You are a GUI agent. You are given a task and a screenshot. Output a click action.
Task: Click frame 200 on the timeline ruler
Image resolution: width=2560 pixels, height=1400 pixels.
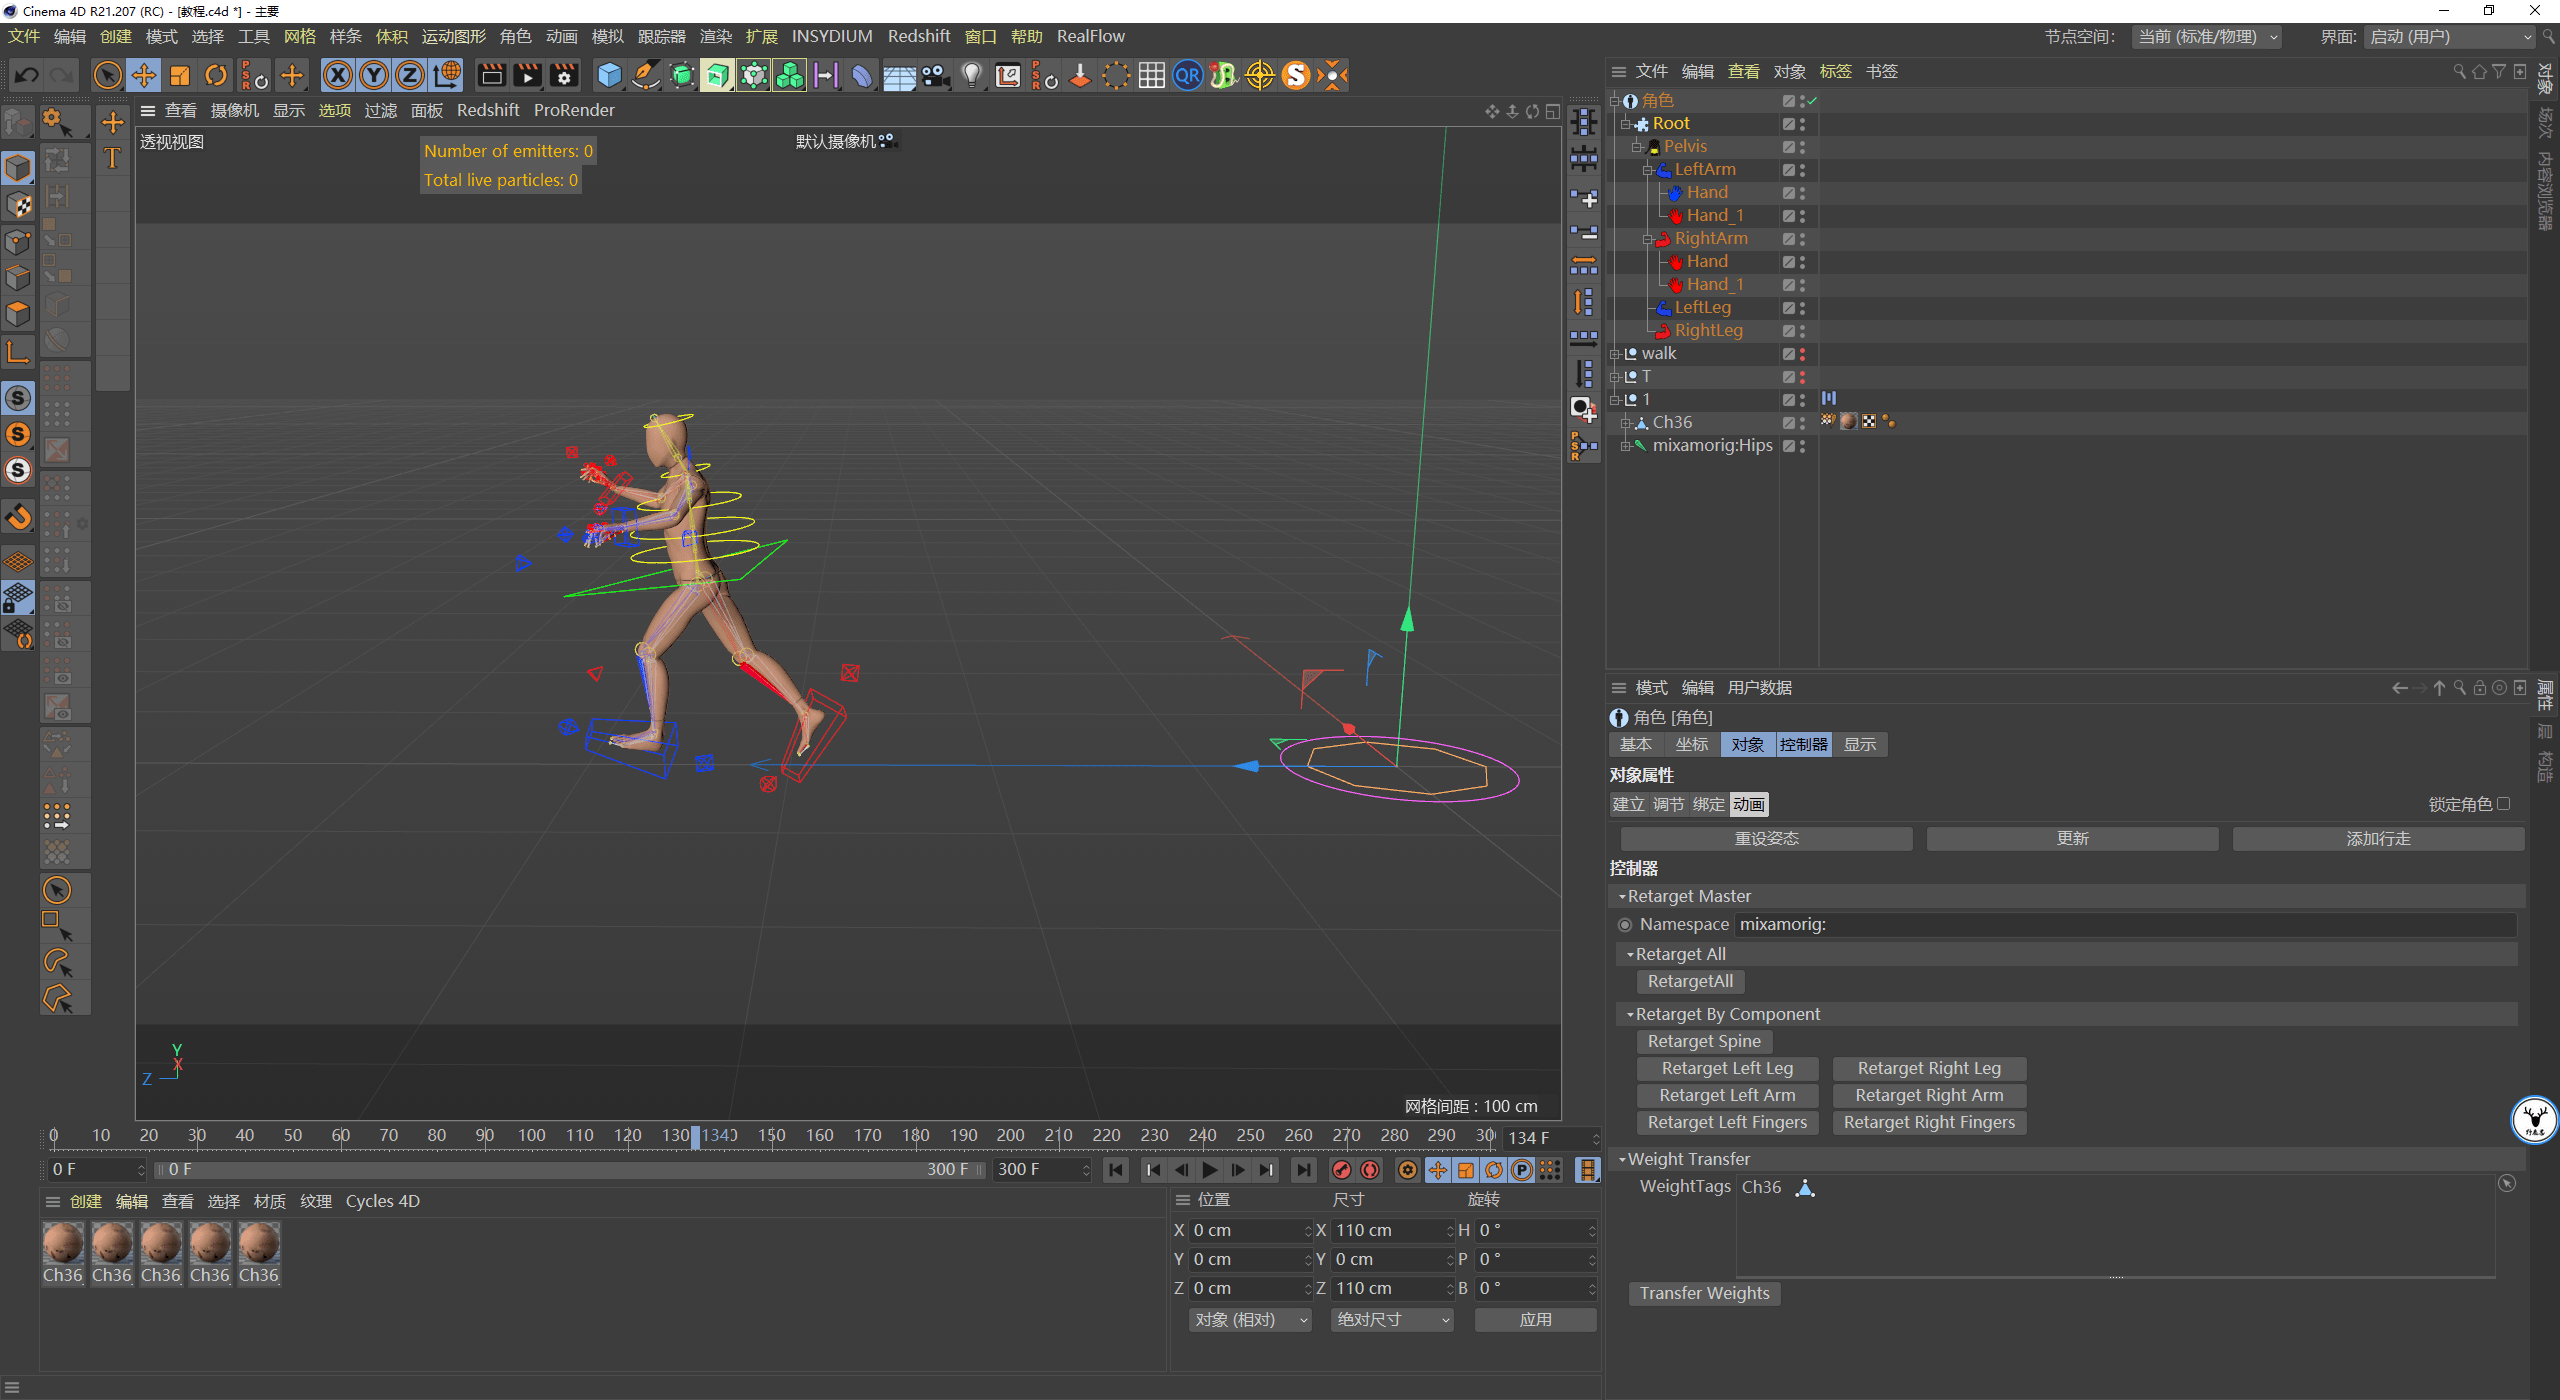[x=1010, y=1136]
